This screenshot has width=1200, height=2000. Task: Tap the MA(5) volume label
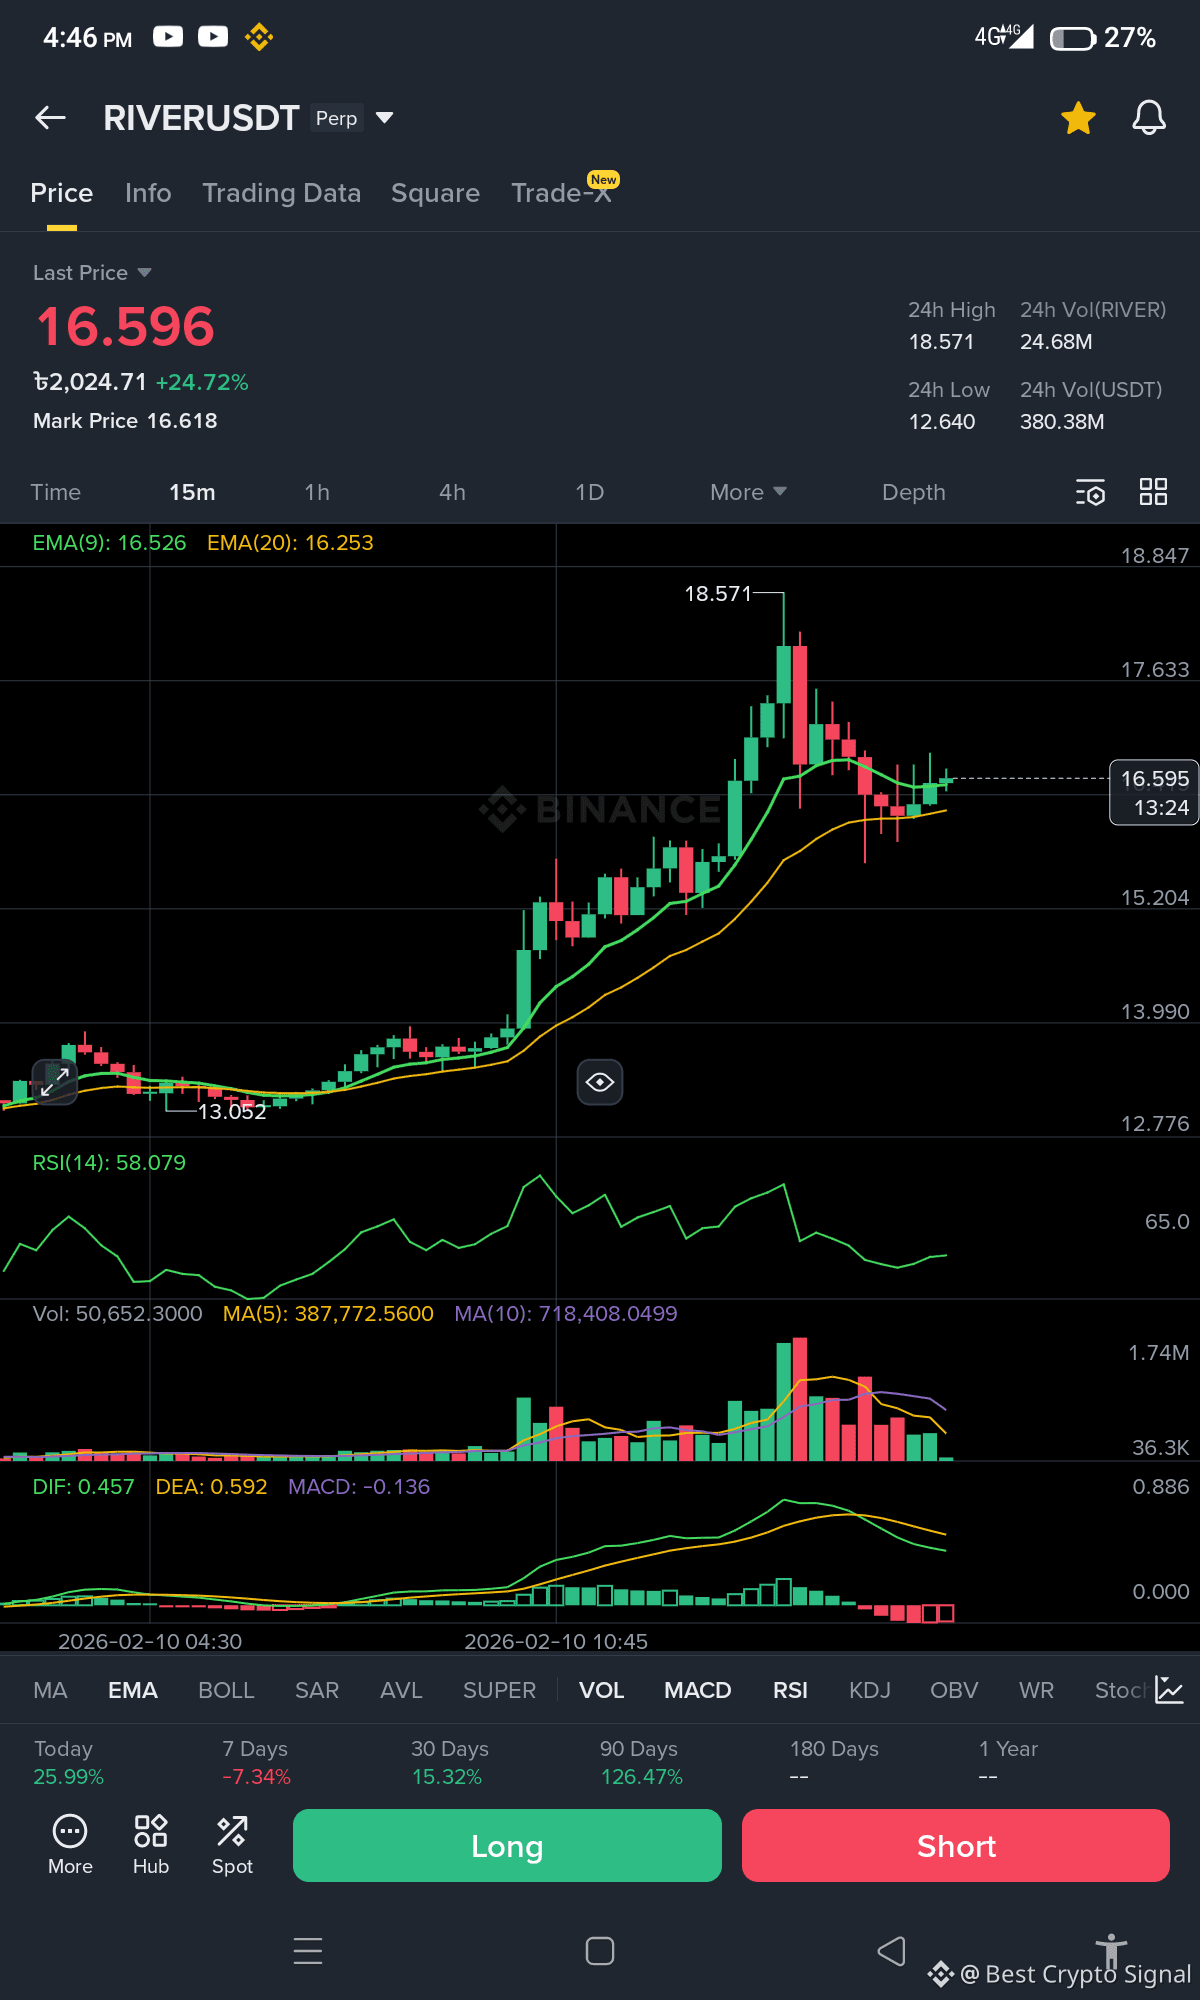click(328, 1314)
